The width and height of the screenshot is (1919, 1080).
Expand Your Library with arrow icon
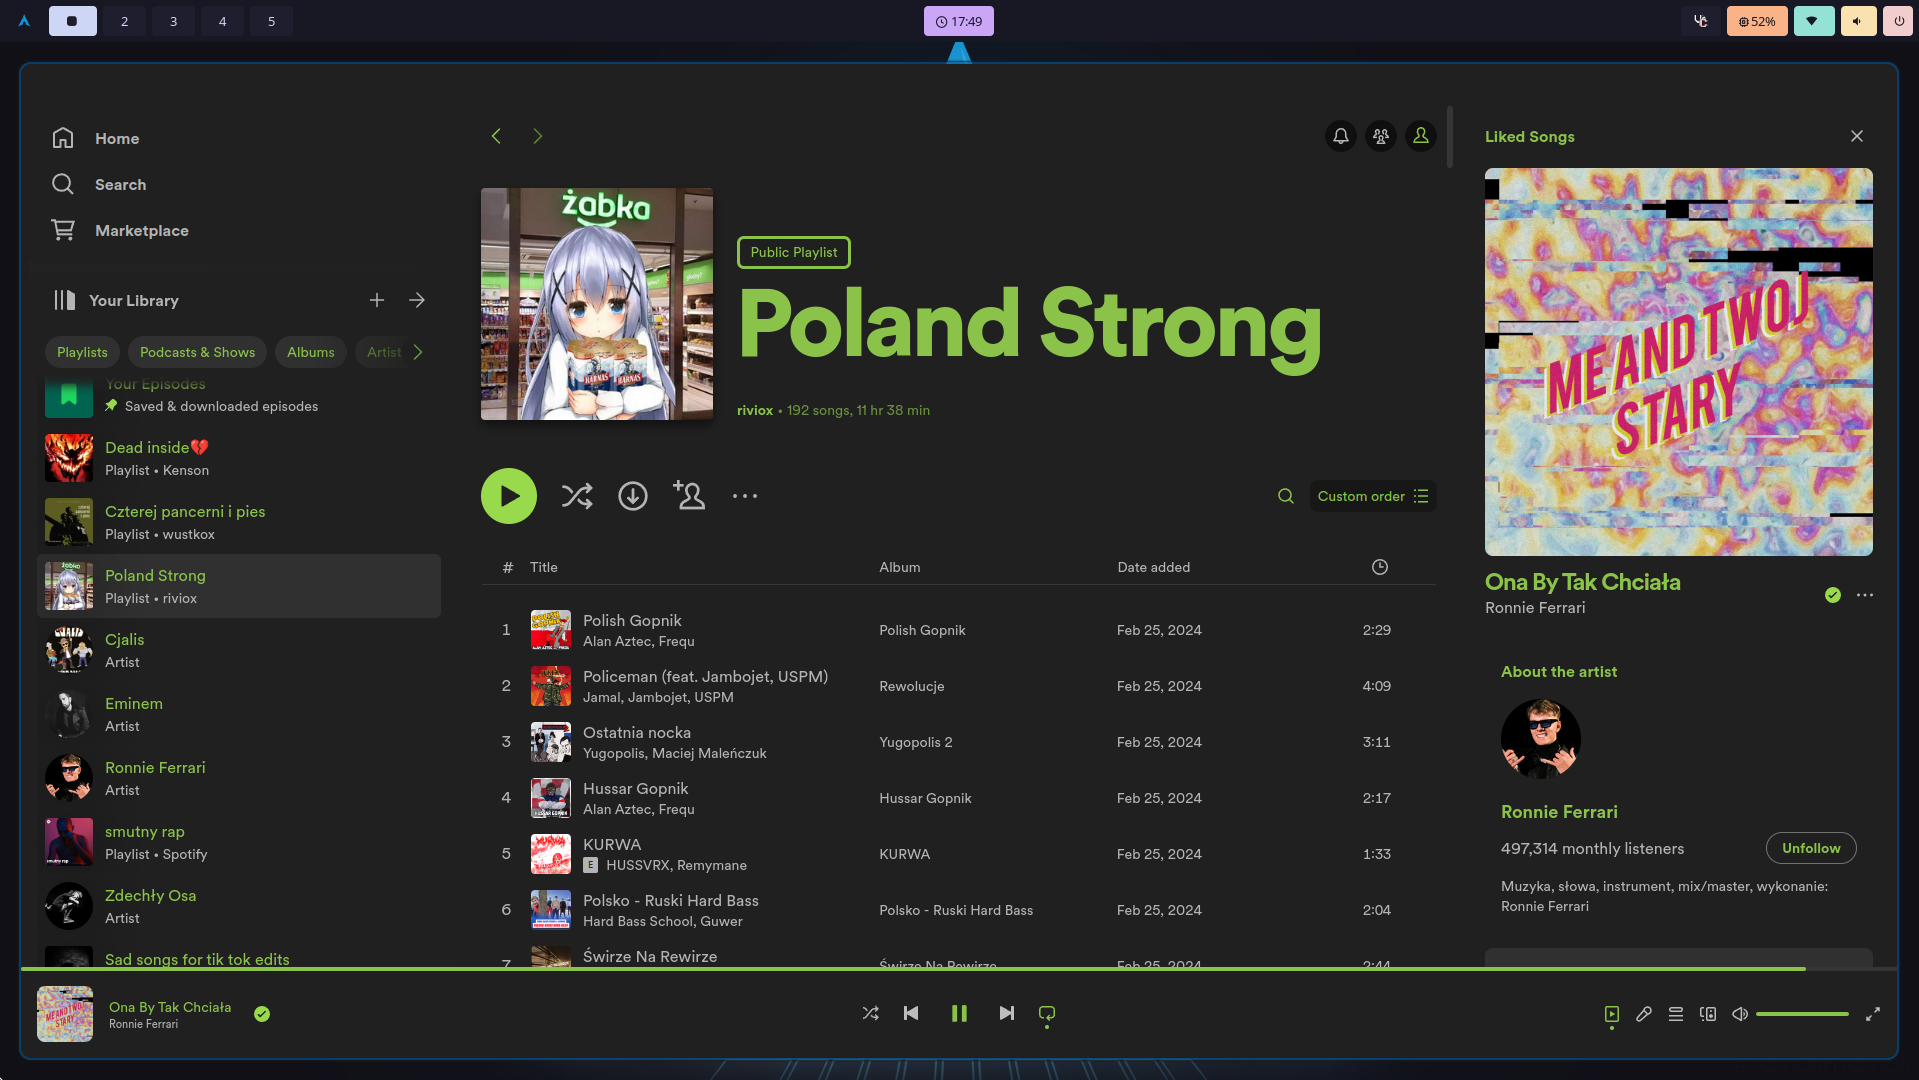[417, 300]
